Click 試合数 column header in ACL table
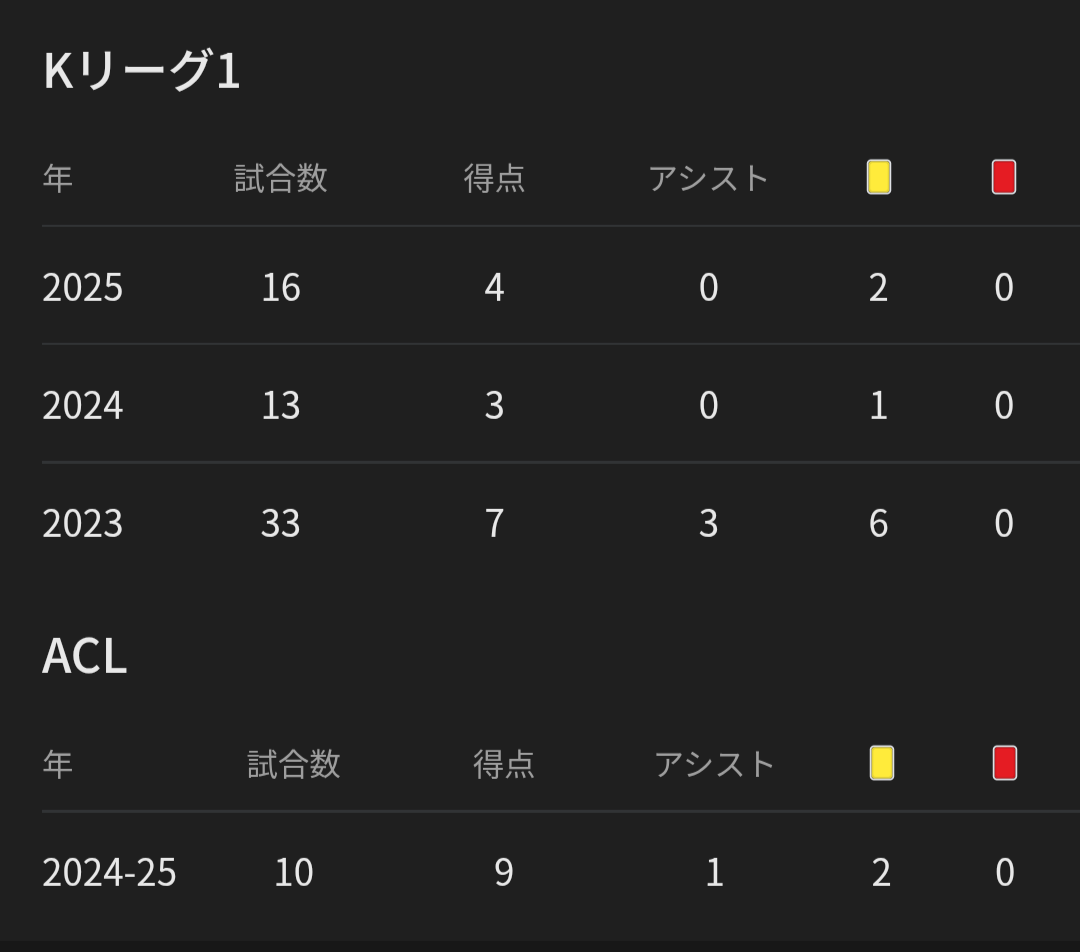Image resolution: width=1080 pixels, height=952 pixels. (294, 765)
